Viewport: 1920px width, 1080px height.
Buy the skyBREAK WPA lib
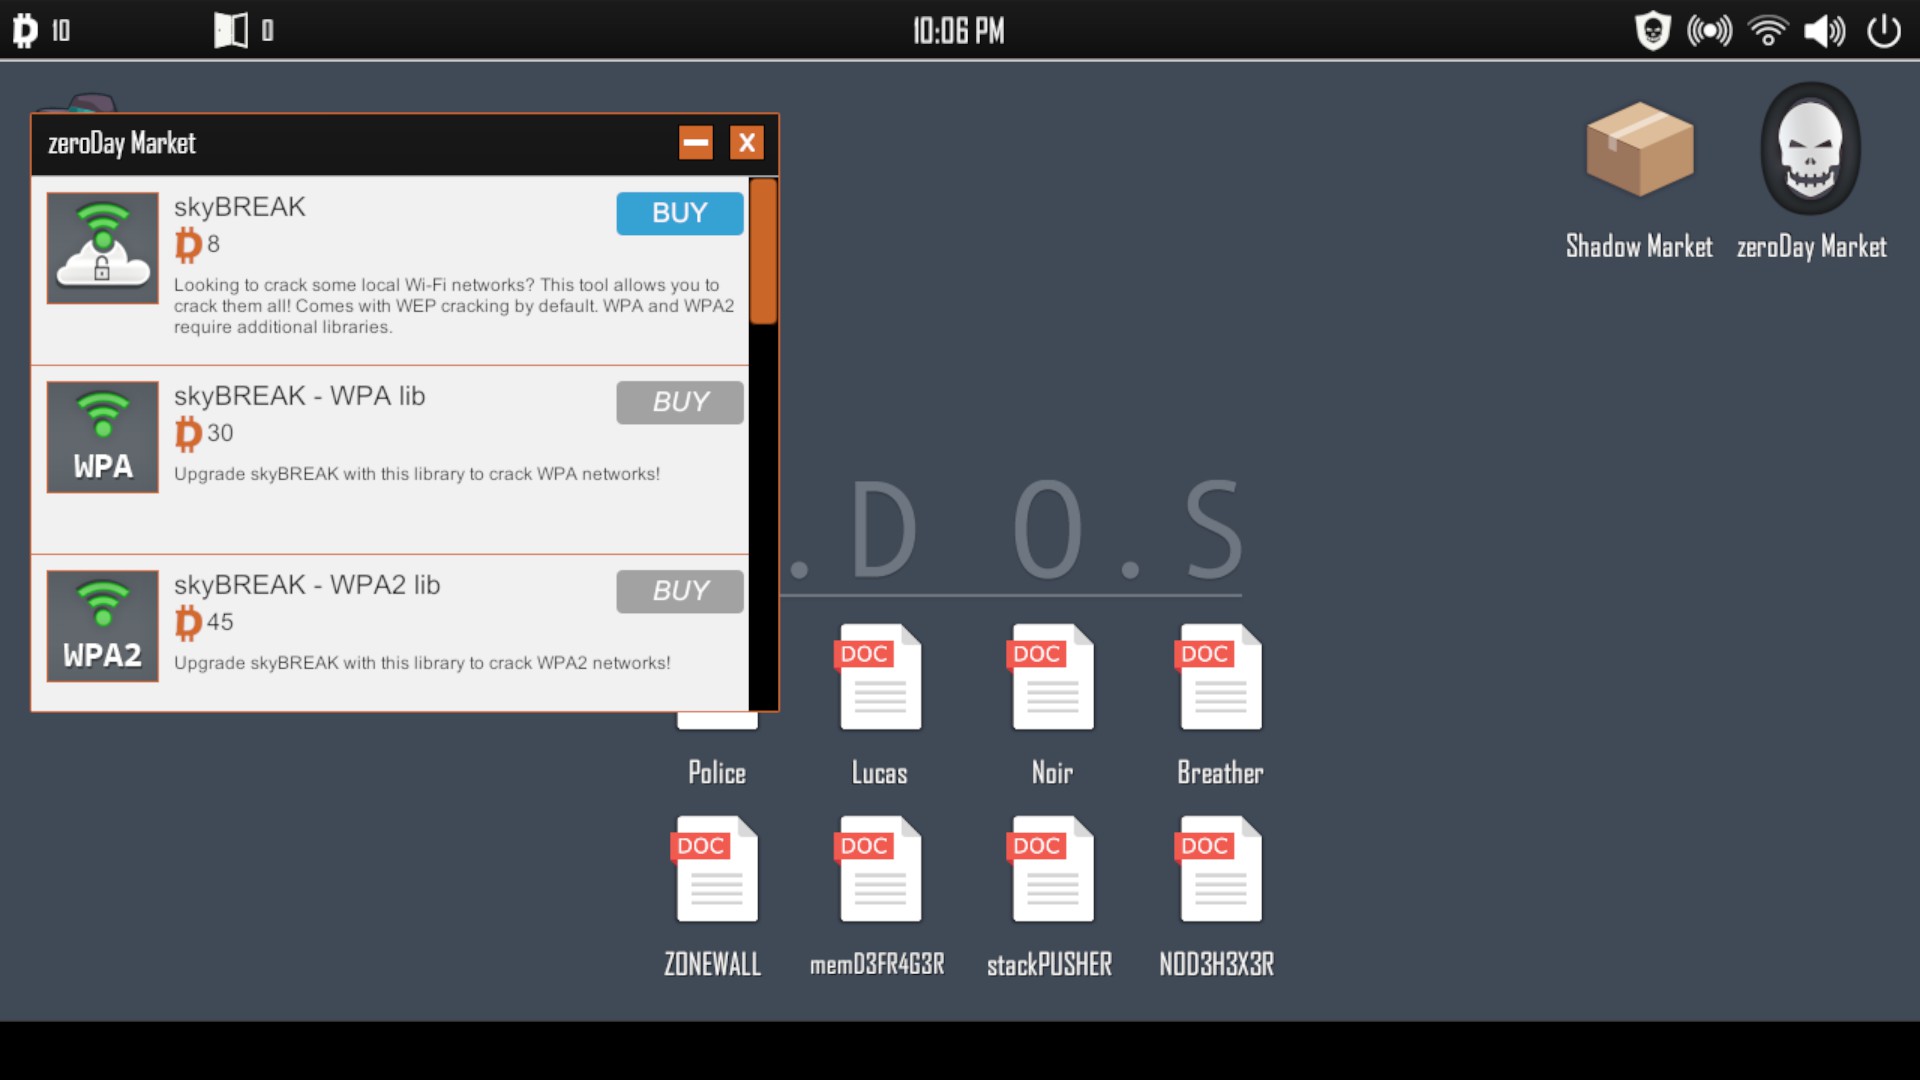click(679, 402)
